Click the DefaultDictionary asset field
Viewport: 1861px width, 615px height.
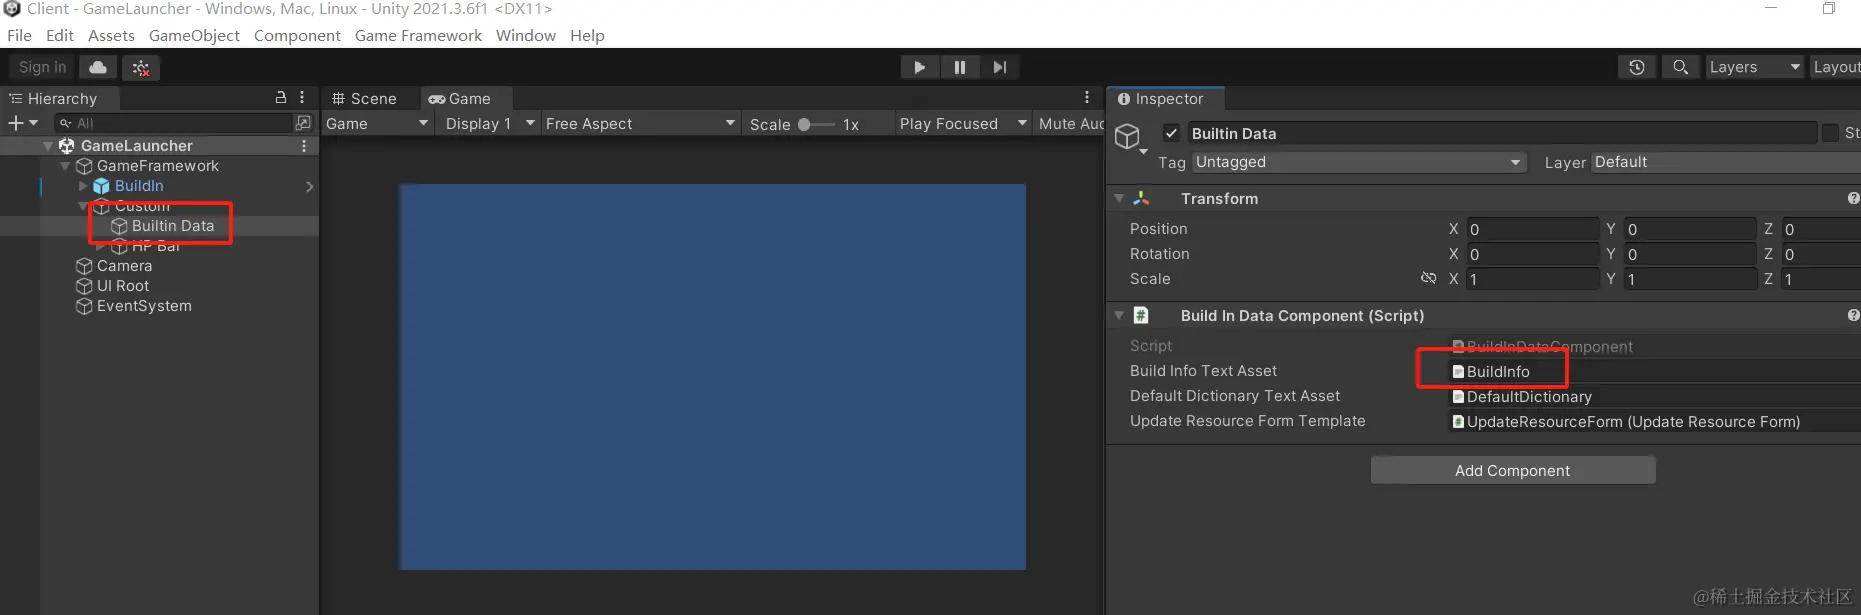click(1655, 396)
